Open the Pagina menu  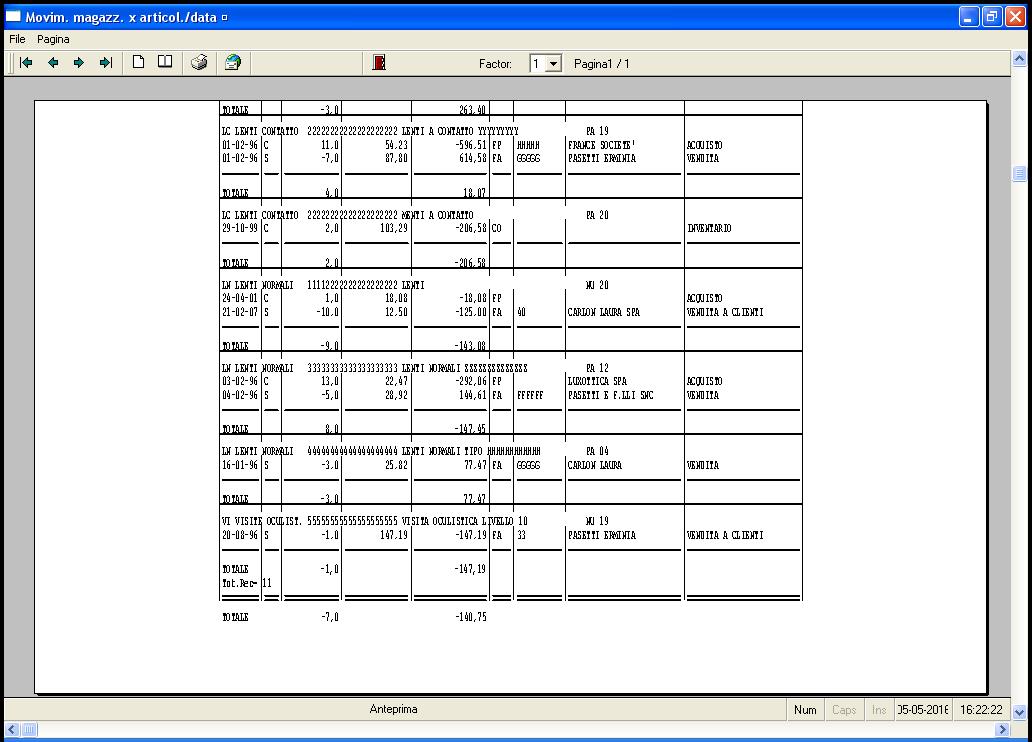pos(54,39)
